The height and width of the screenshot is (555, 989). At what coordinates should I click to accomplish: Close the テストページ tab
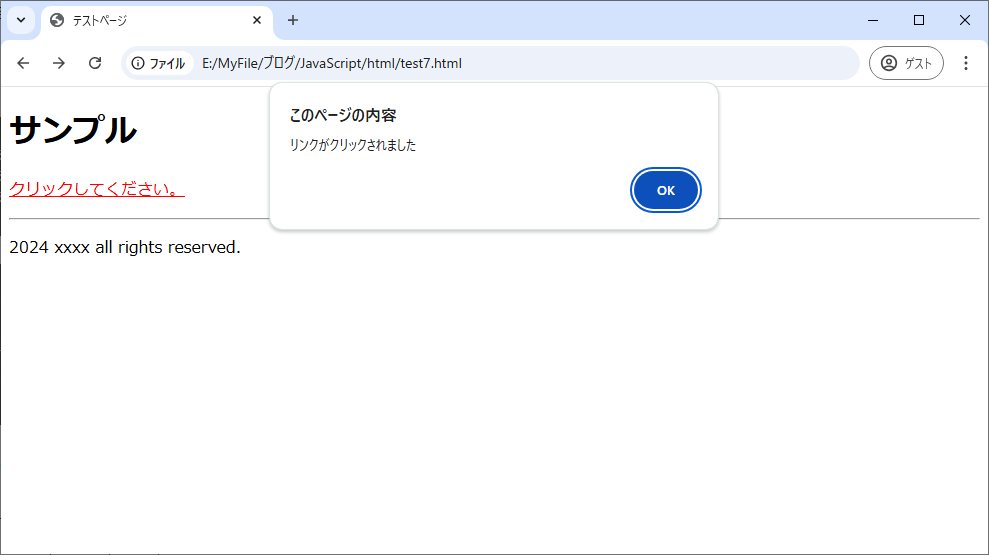click(x=257, y=20)
